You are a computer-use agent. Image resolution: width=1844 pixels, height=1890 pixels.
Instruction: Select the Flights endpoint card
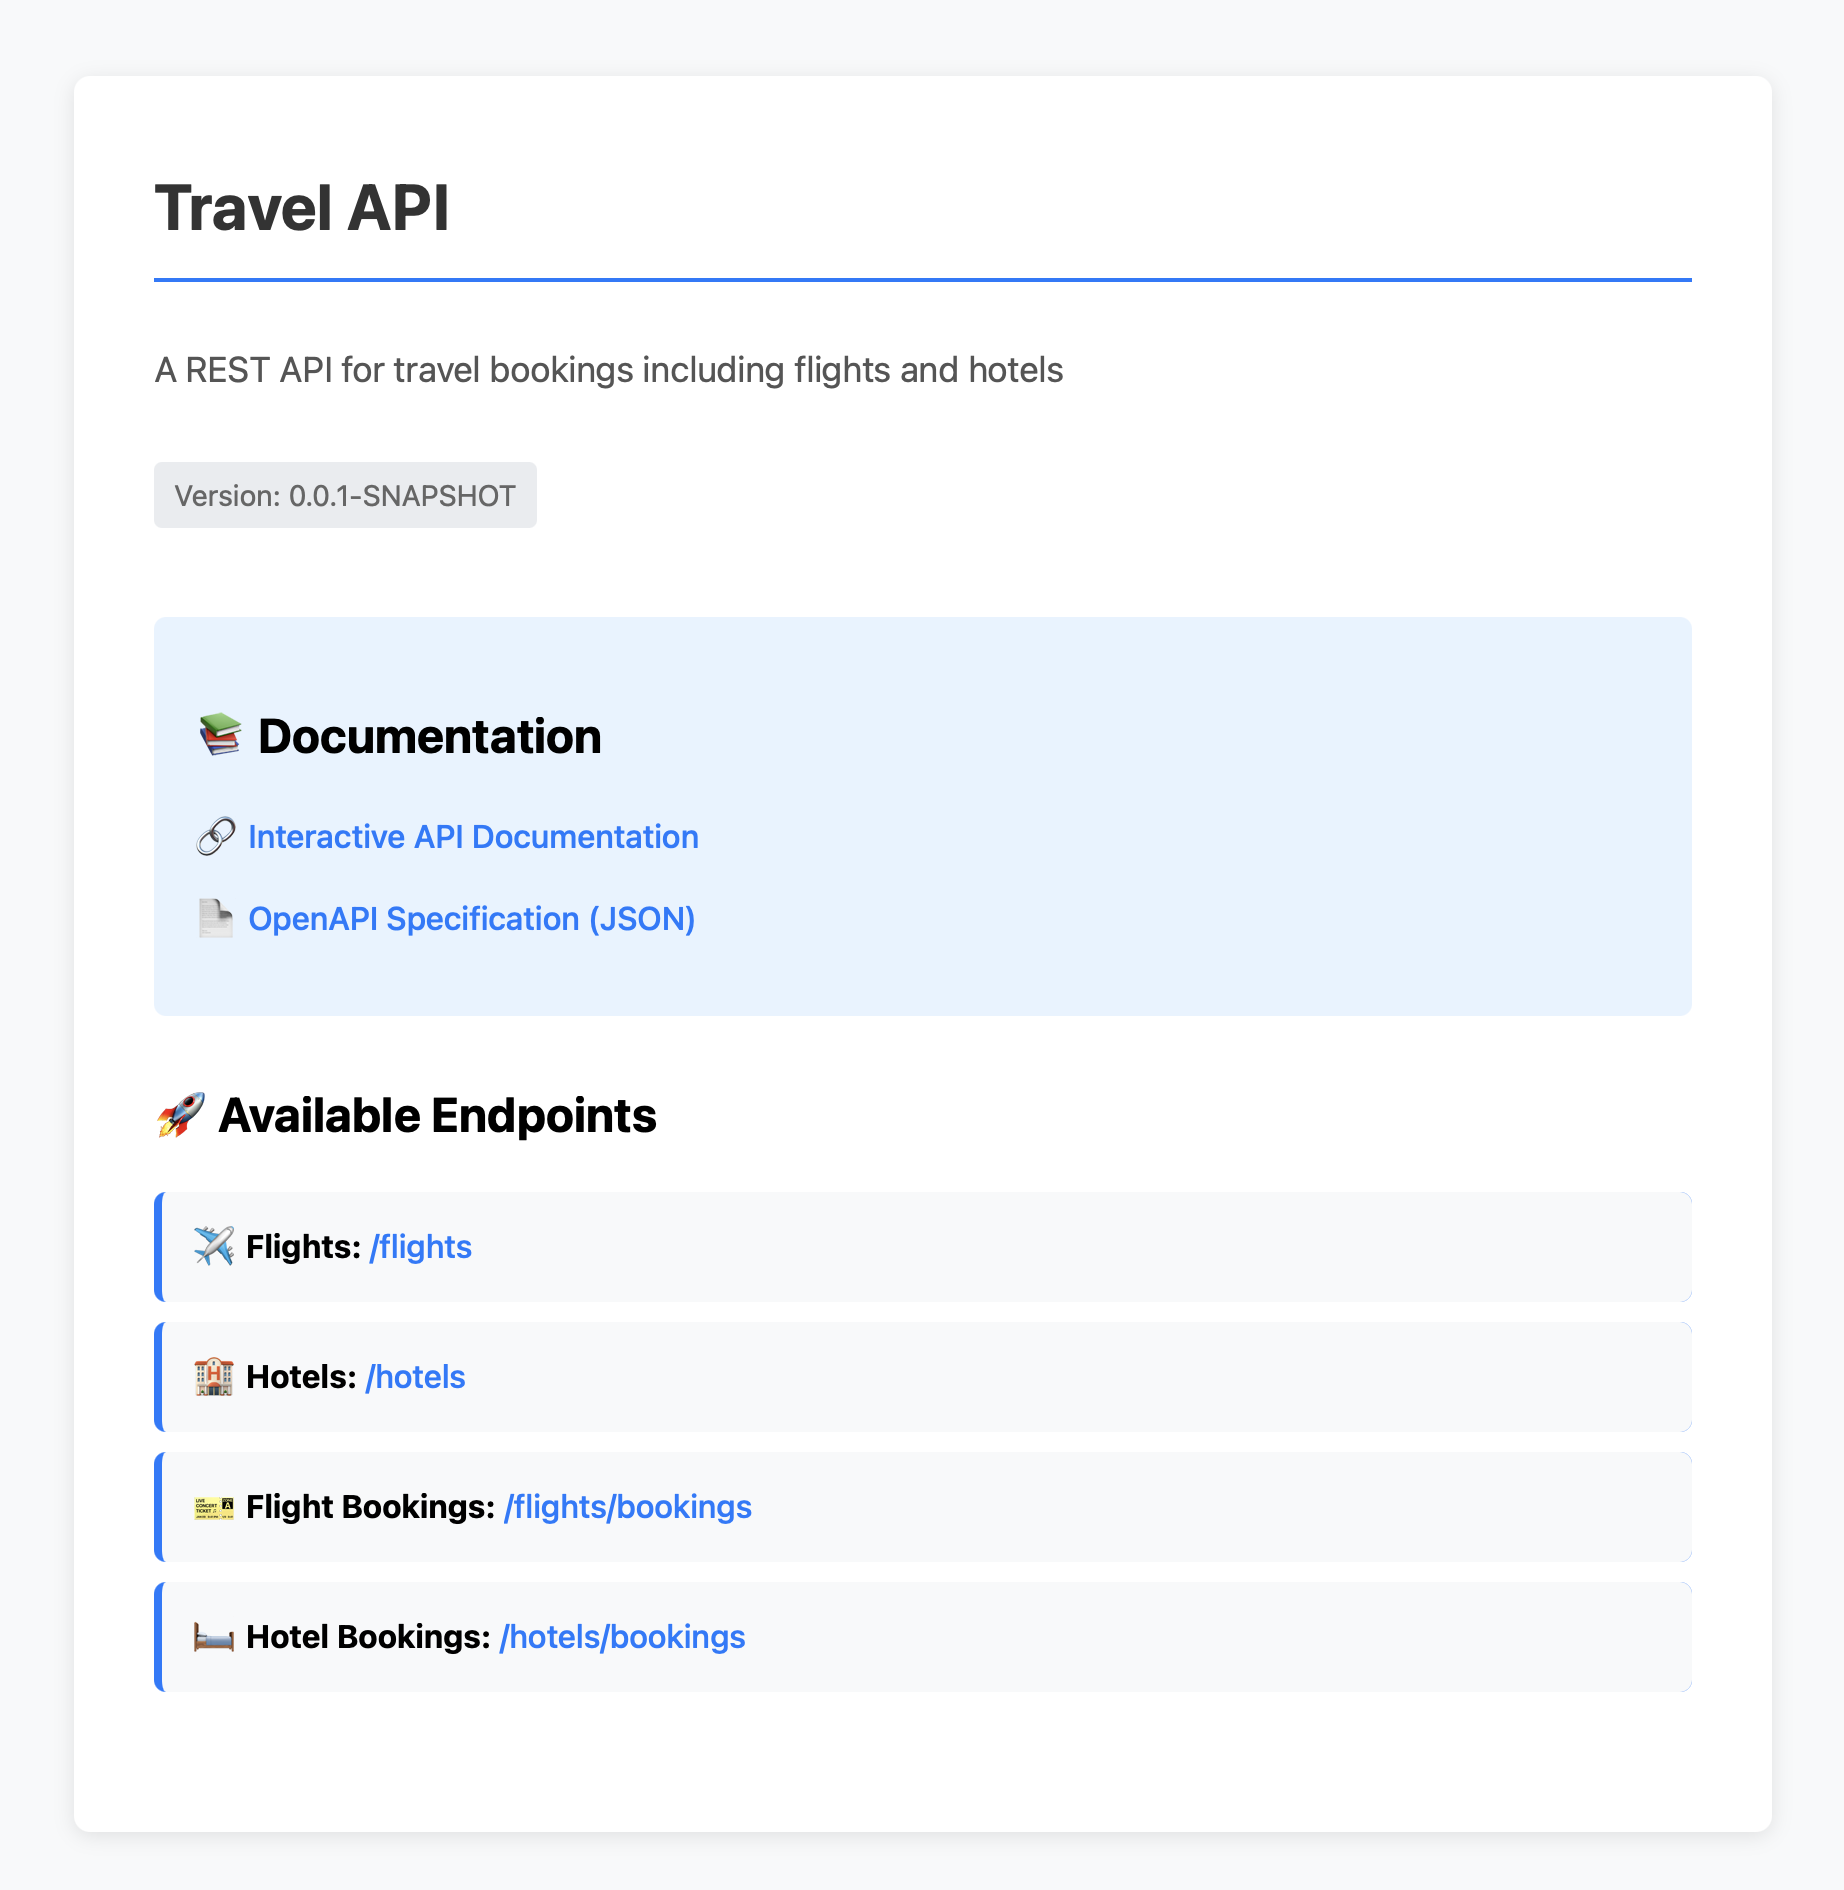coord(920,1246)
